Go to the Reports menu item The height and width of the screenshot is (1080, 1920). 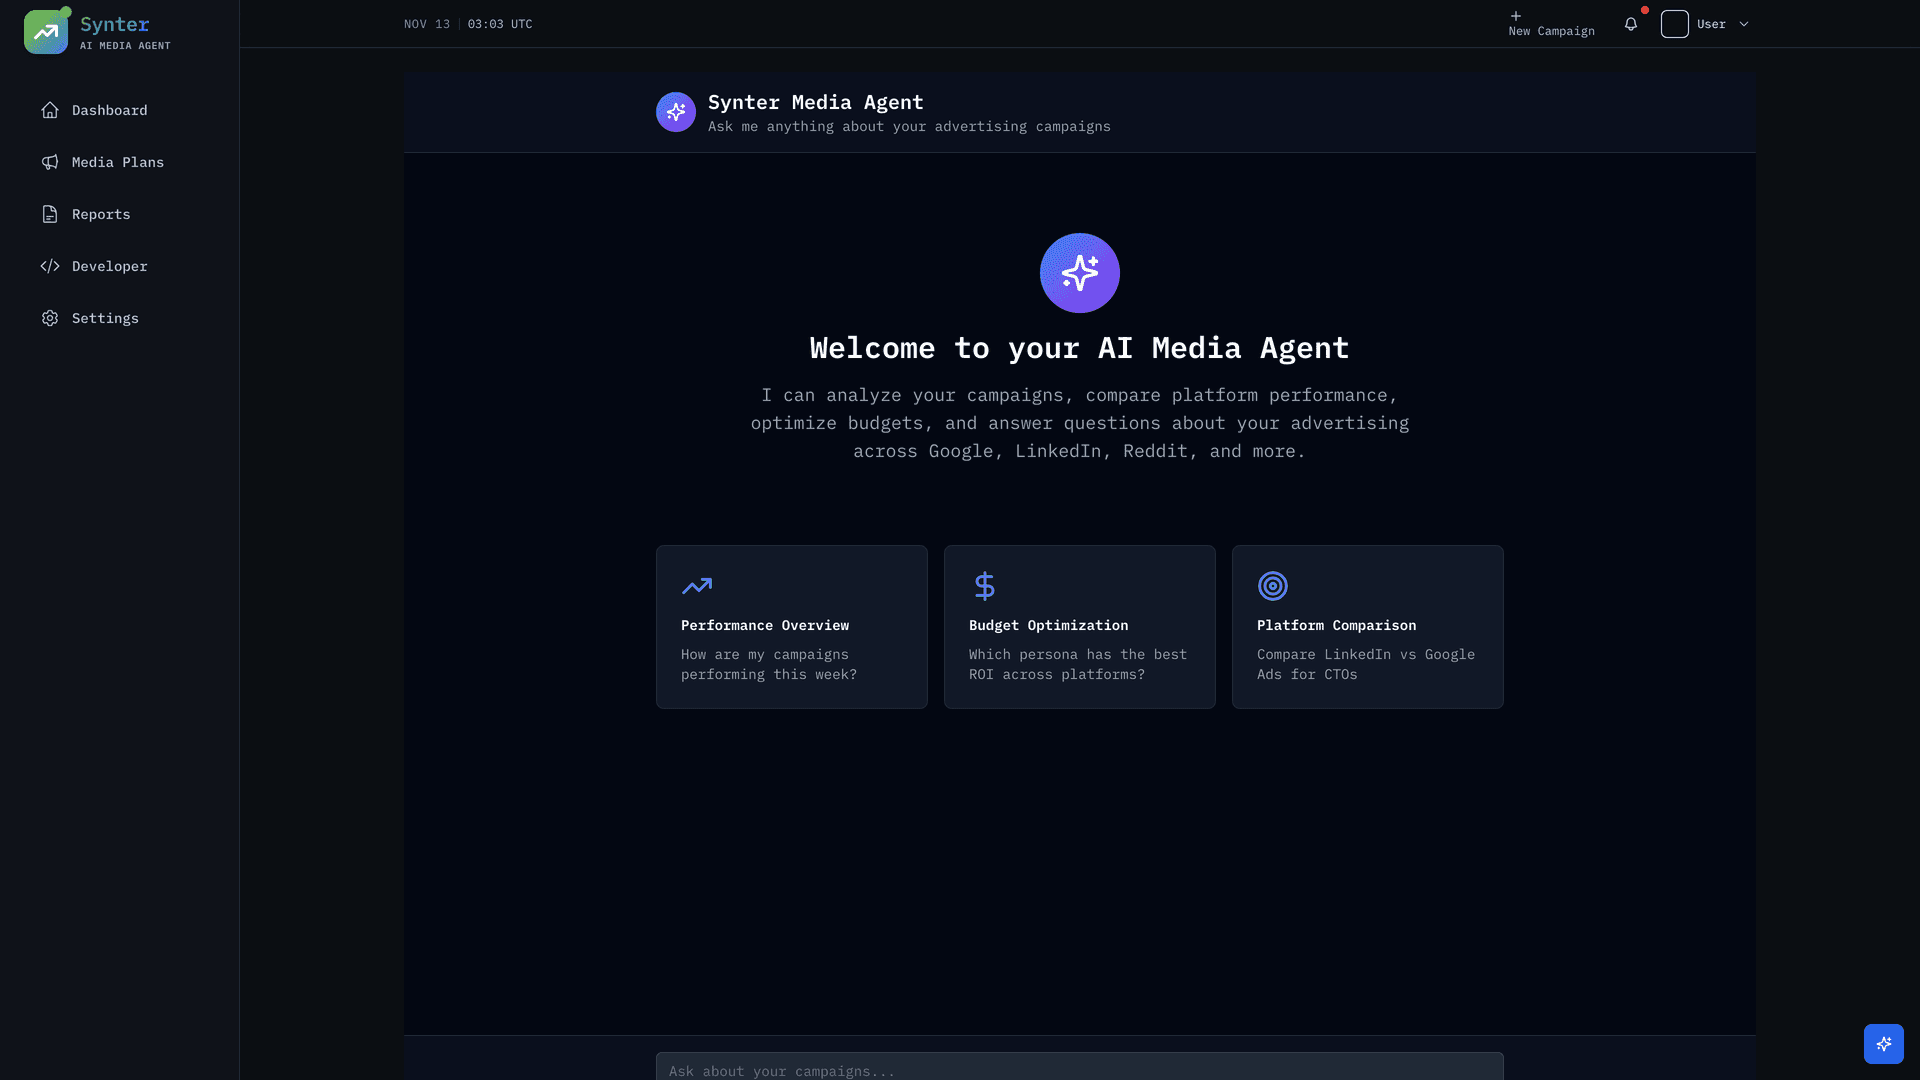(x=101, y=214)
